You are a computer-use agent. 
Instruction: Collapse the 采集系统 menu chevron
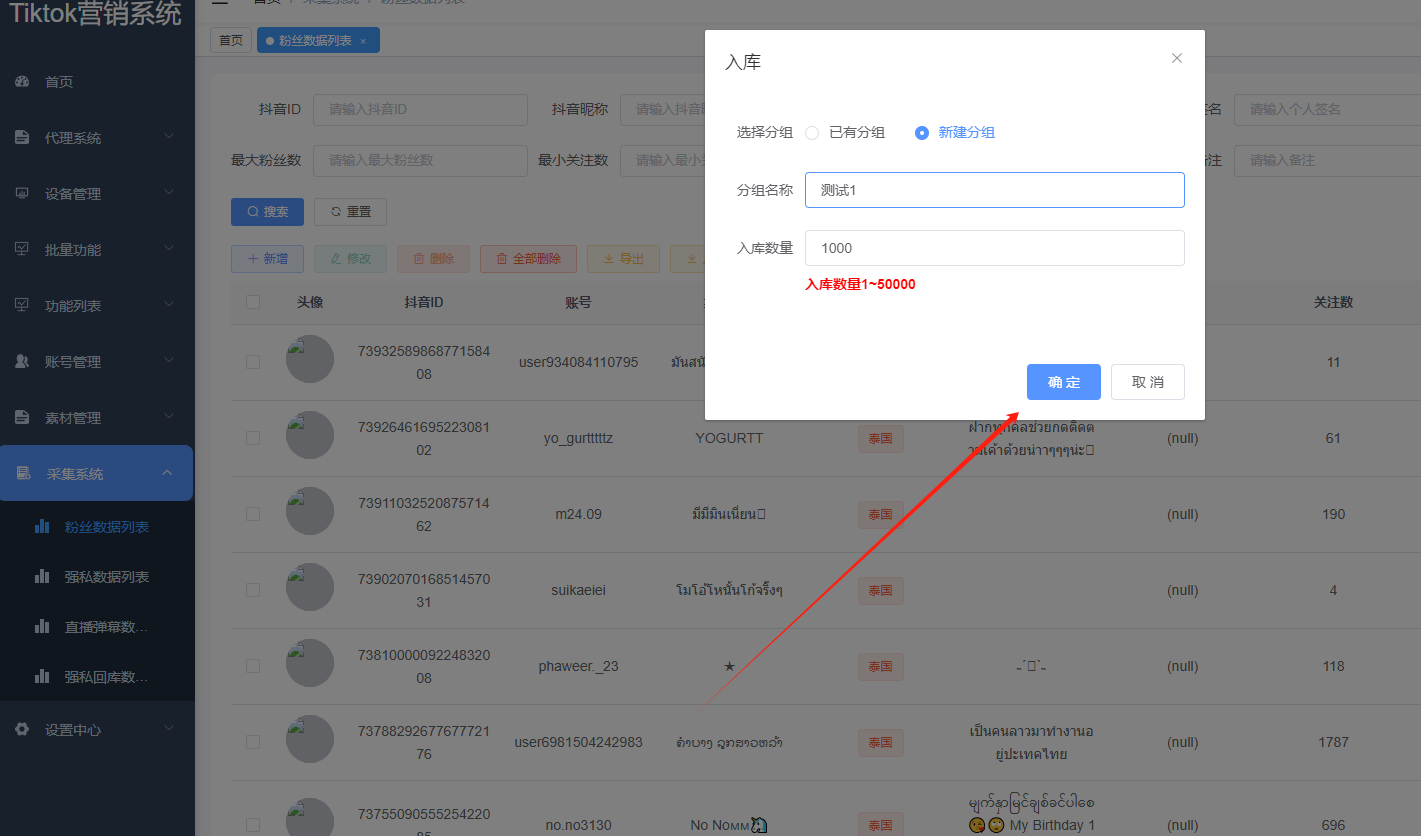(x=167, y=473)
